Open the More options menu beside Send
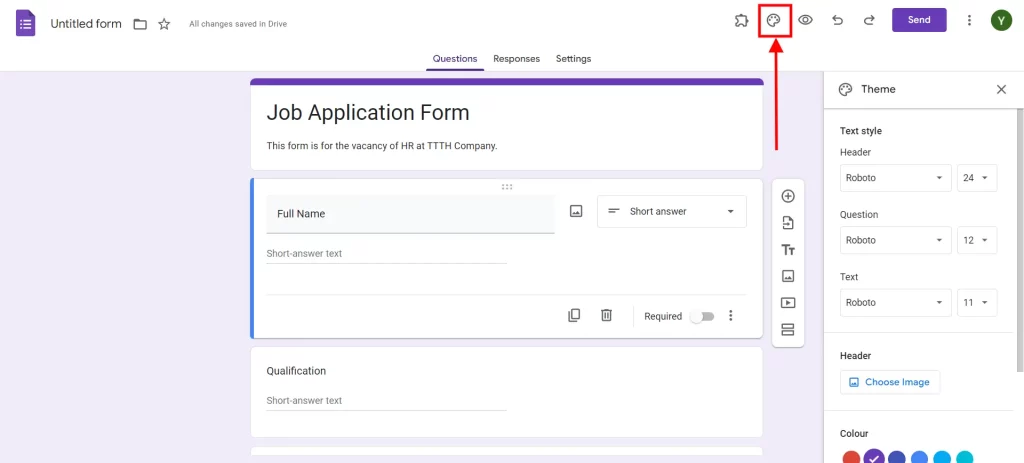Viewport: 1024px width, 463px height. tap(970, 20)
